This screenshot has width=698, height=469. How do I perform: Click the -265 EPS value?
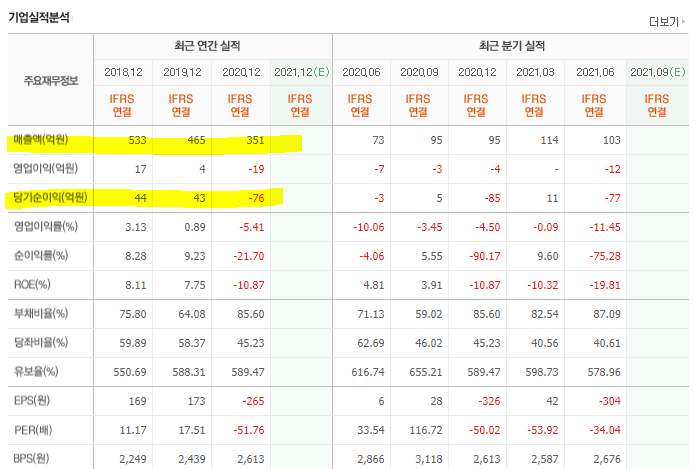253,401
